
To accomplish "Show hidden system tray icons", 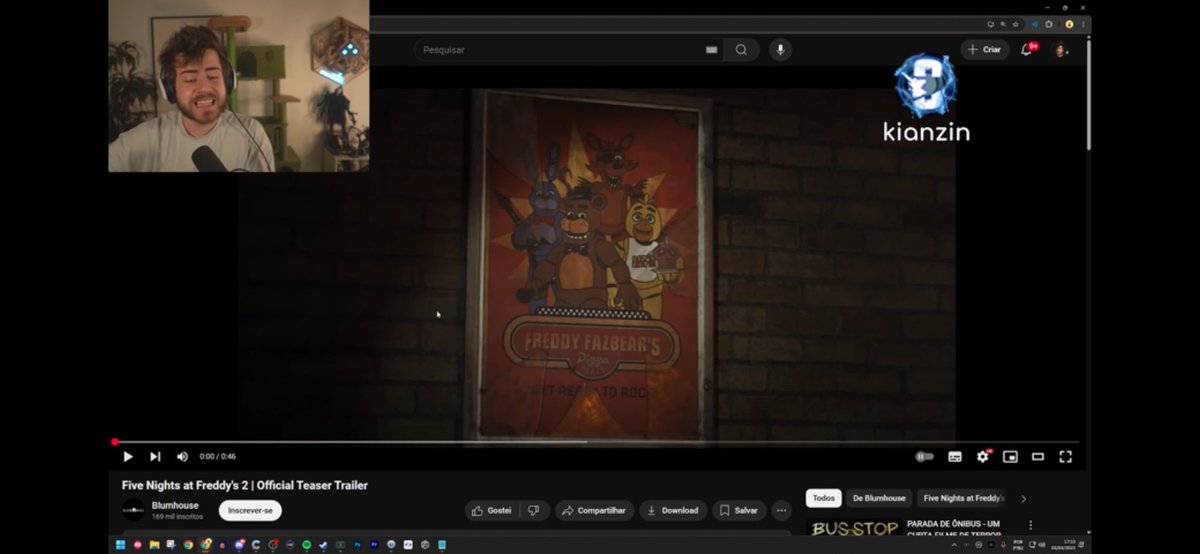I will pyautogui.click(x=953, y=545).
